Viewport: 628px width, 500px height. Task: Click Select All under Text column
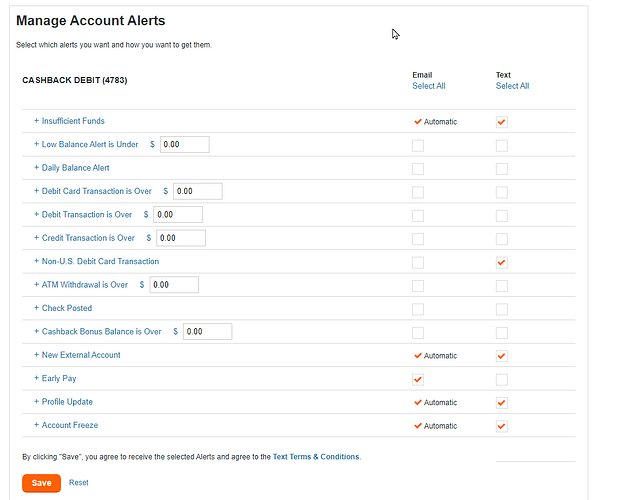coord(513,86)
